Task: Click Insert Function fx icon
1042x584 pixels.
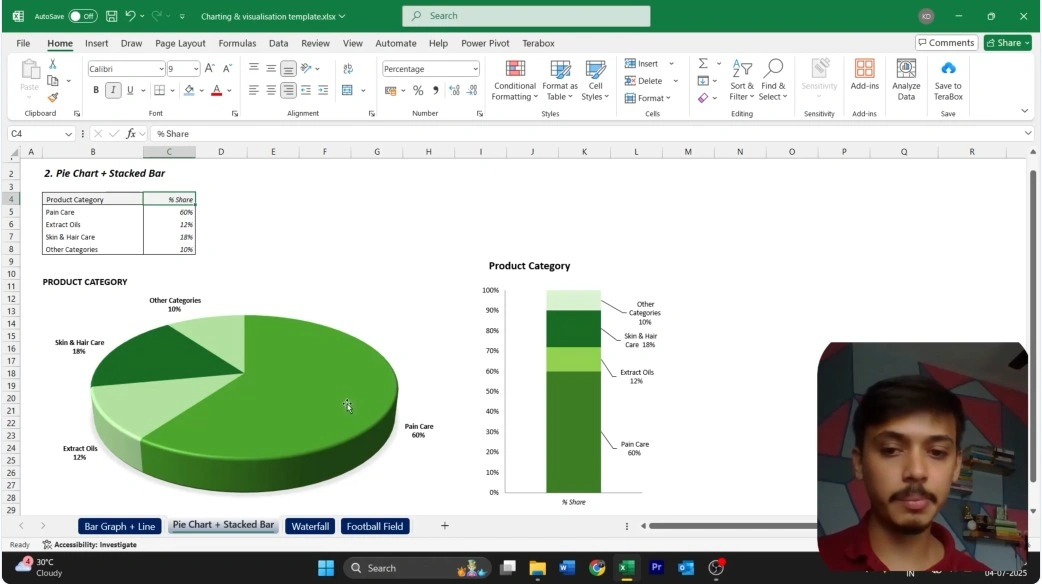Action: pos(131,134)
